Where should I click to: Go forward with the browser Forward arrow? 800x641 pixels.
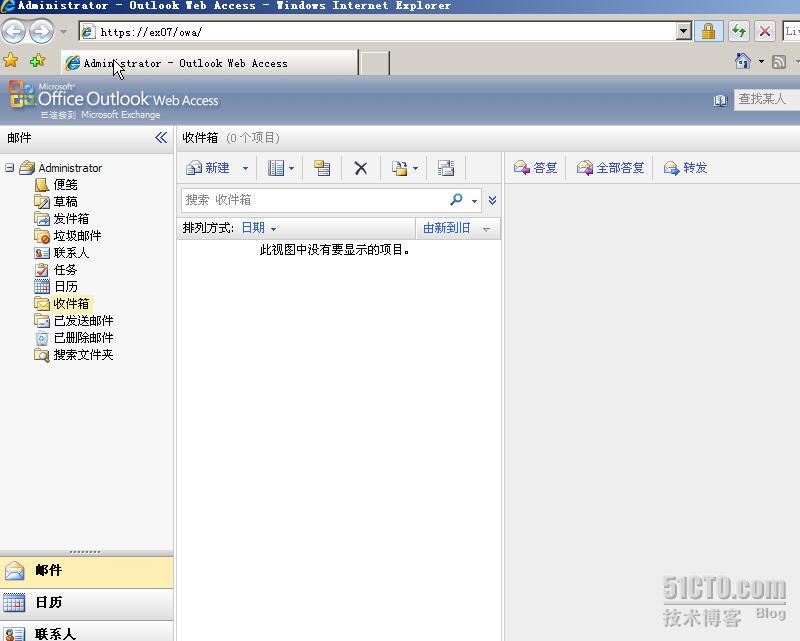pyautogui.click(x=41, y=32)
